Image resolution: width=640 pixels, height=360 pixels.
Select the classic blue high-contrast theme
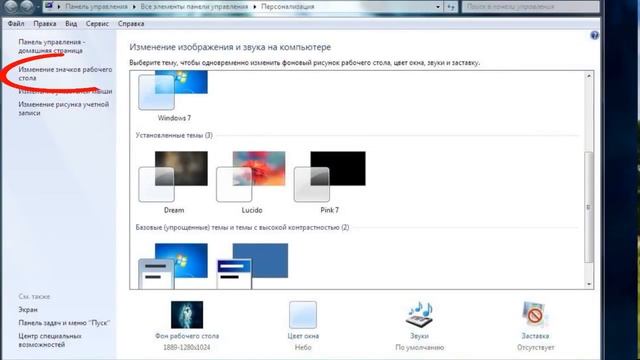(x=252, y=266)
